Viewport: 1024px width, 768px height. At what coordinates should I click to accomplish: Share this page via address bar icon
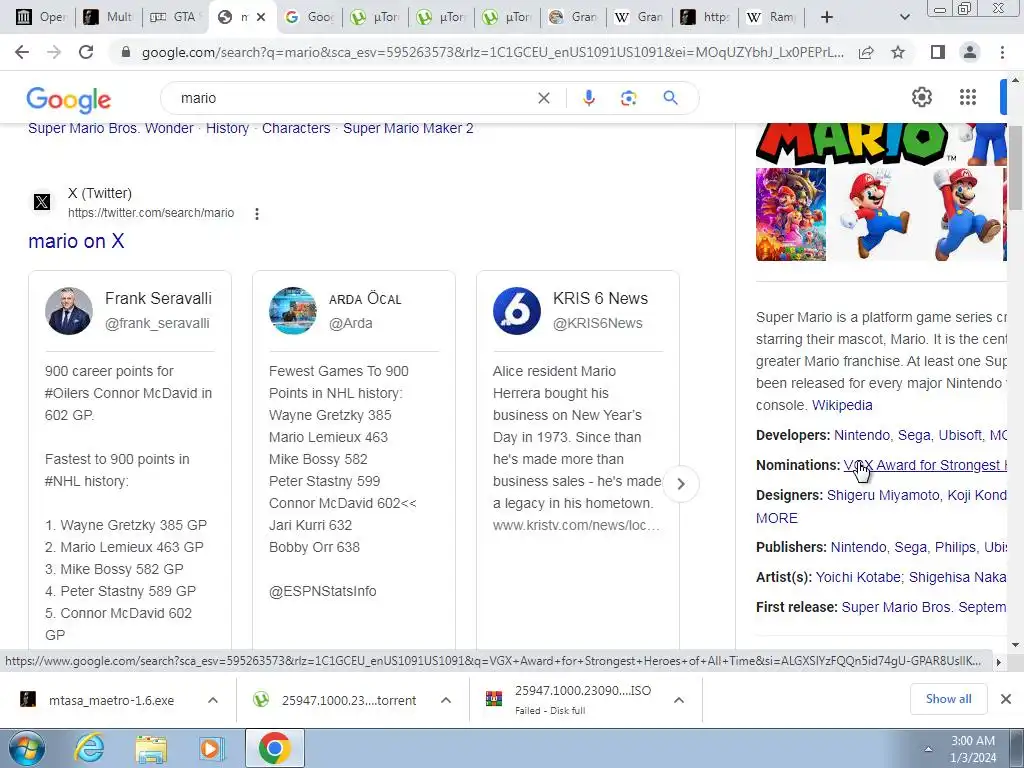click(x=866, y=52)
